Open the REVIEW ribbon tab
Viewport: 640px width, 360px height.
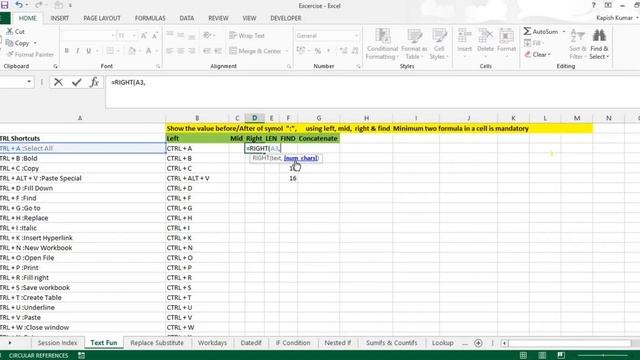[x=218, y=18]
